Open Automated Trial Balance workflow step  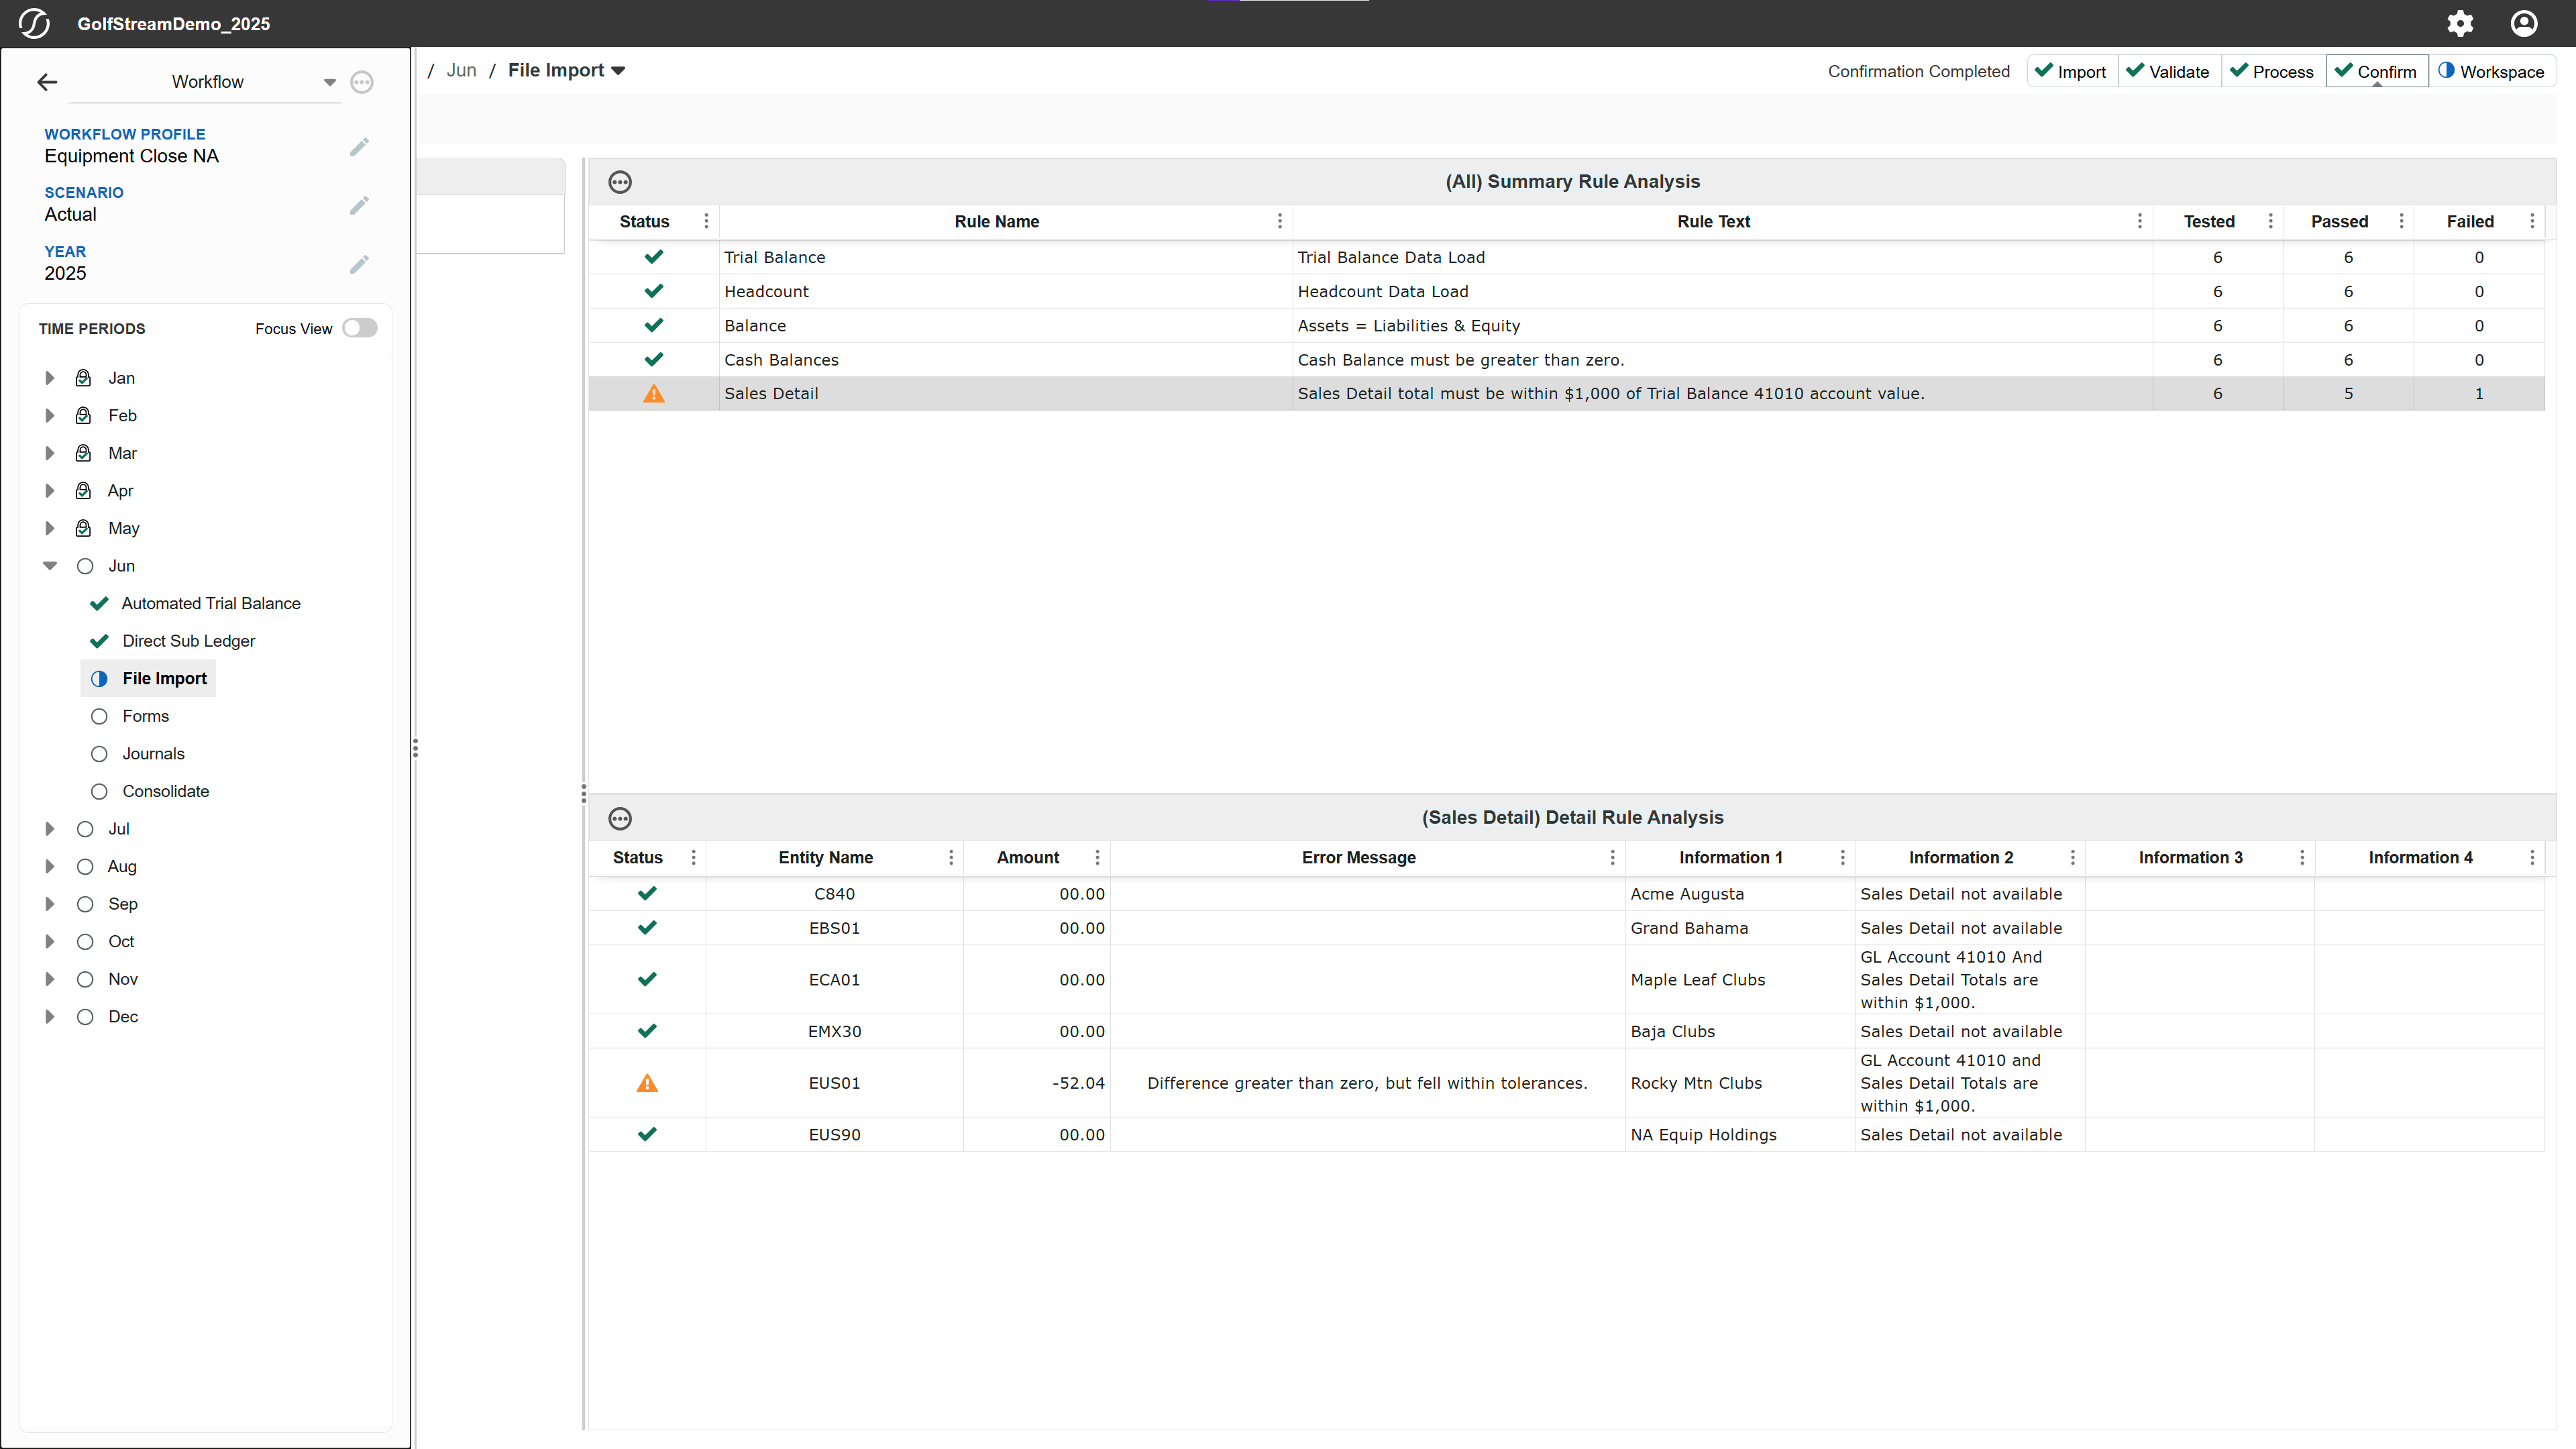coord(211,604)
